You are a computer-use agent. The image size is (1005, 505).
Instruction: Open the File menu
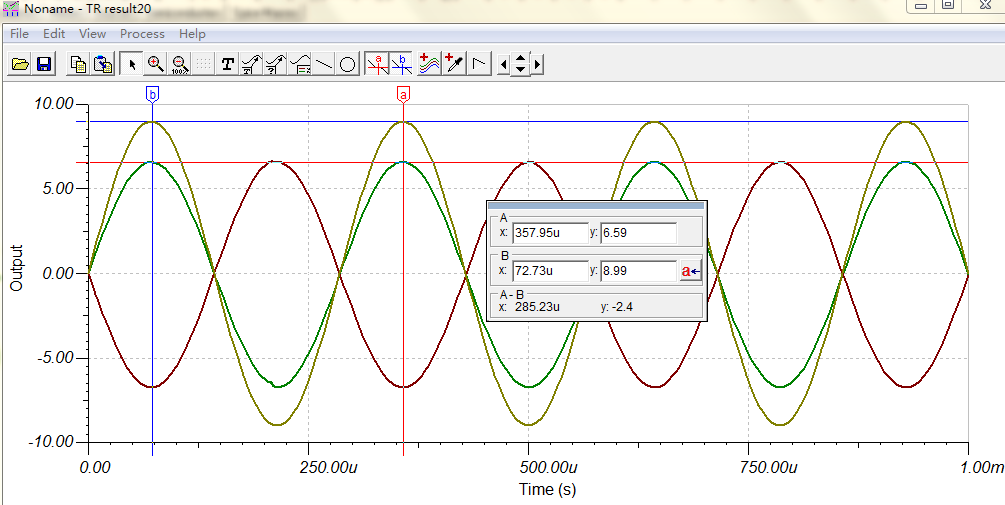[x=19, y=34]
